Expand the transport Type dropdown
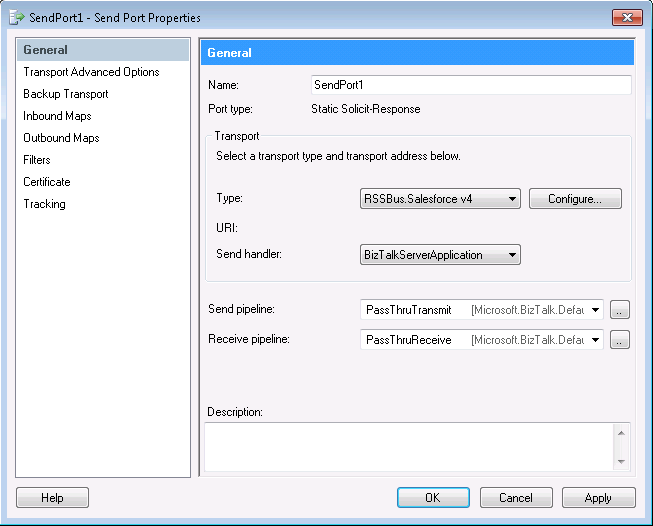The width and height of the screenshot is (653, 526). pos(513,199)
